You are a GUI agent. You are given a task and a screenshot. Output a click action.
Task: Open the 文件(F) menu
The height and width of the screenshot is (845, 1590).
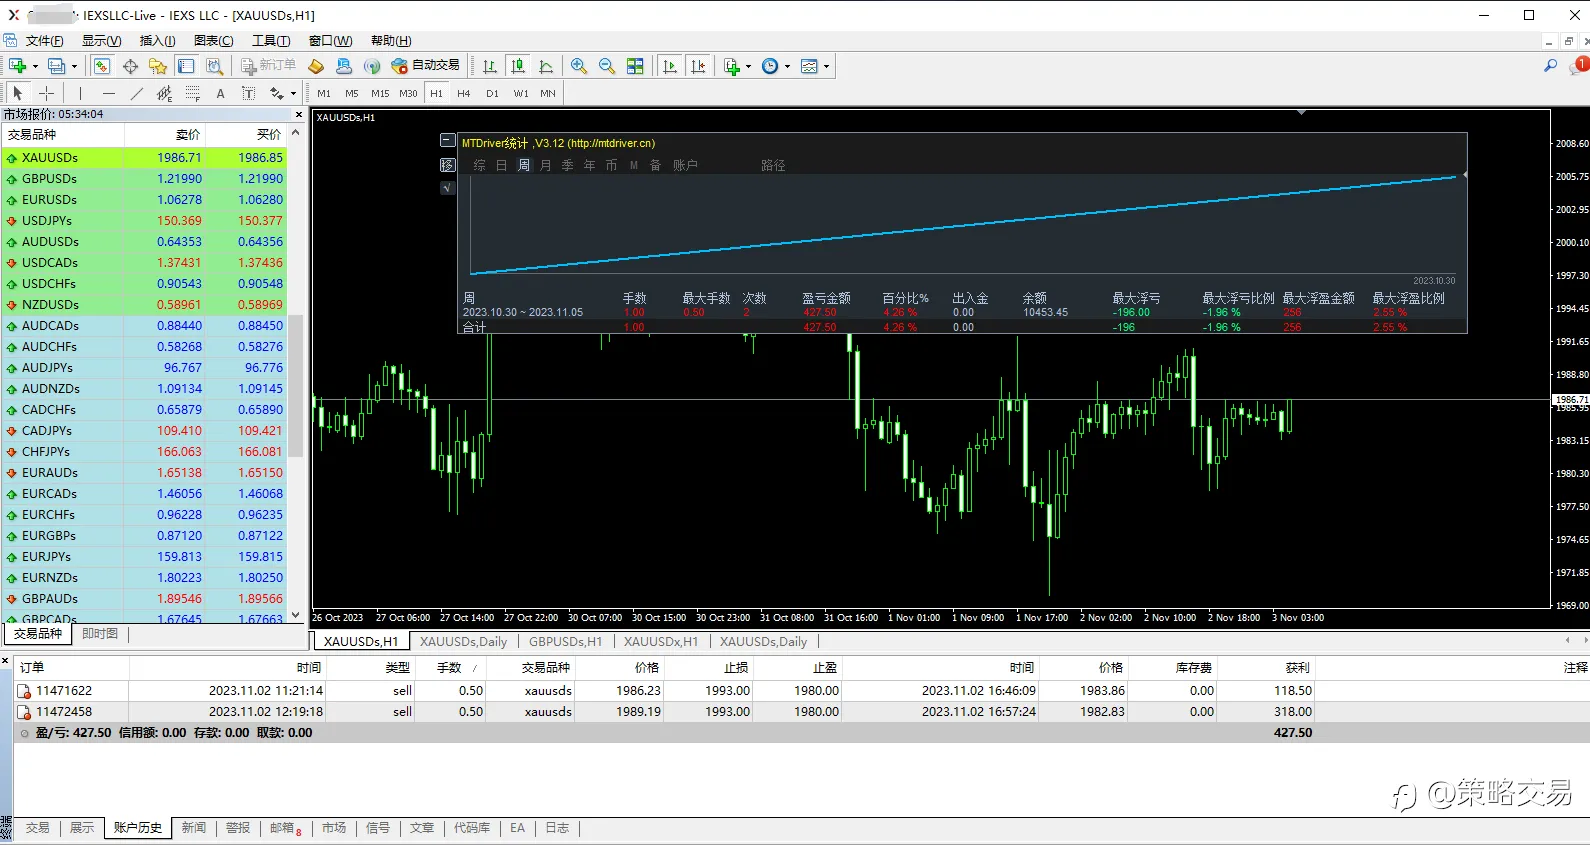[x=44, y=41]
